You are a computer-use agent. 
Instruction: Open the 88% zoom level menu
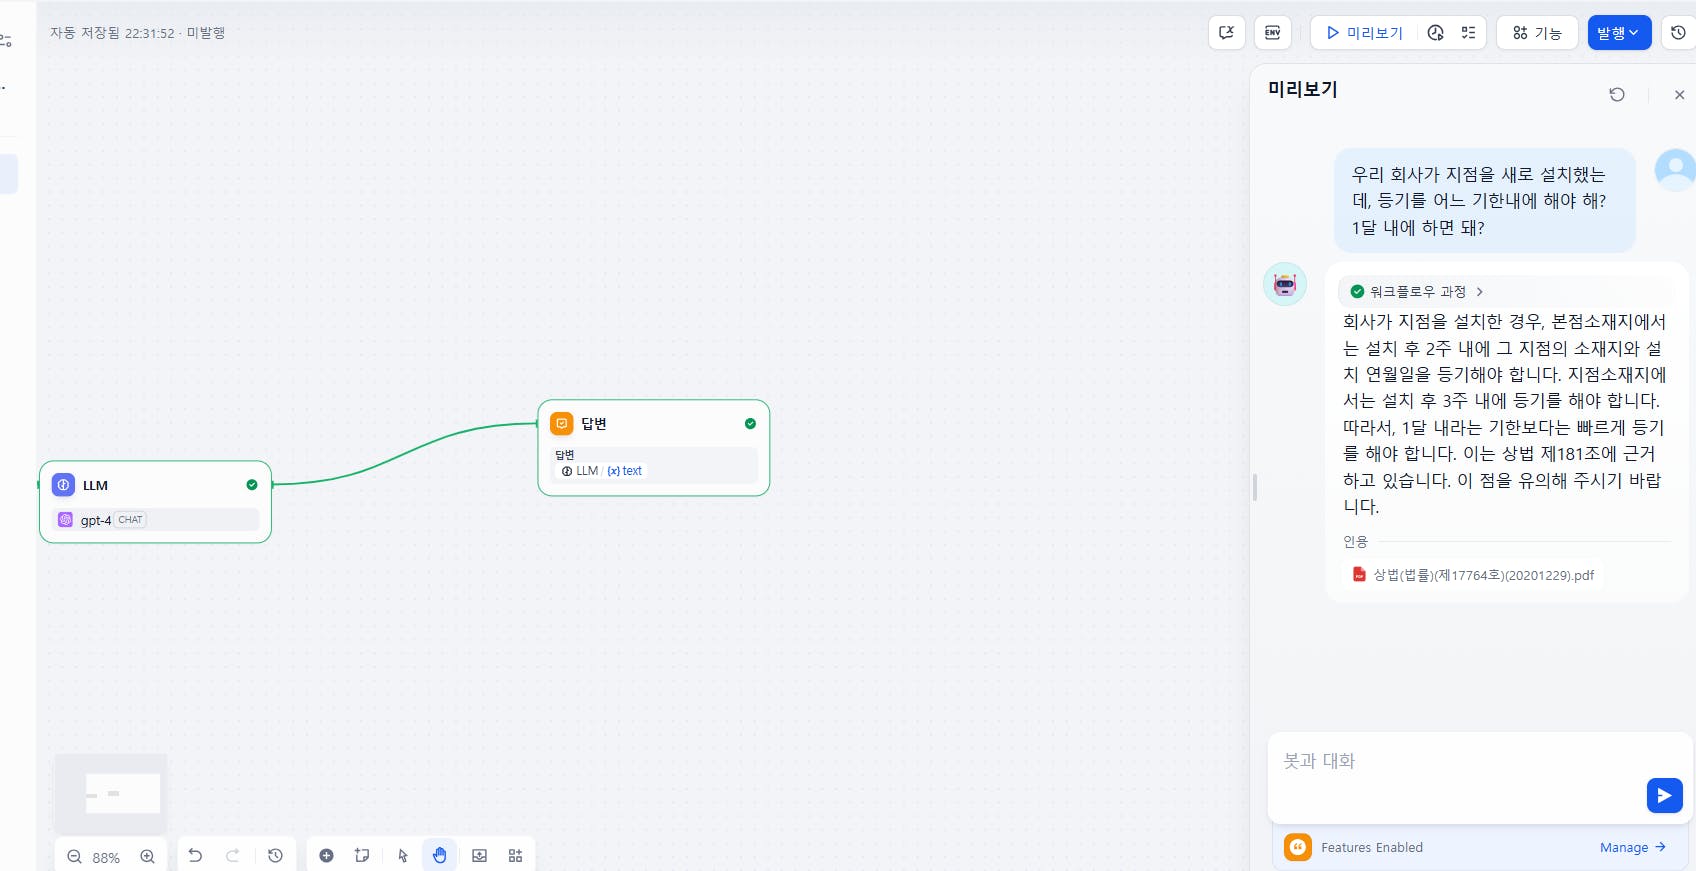pos(106,858)
